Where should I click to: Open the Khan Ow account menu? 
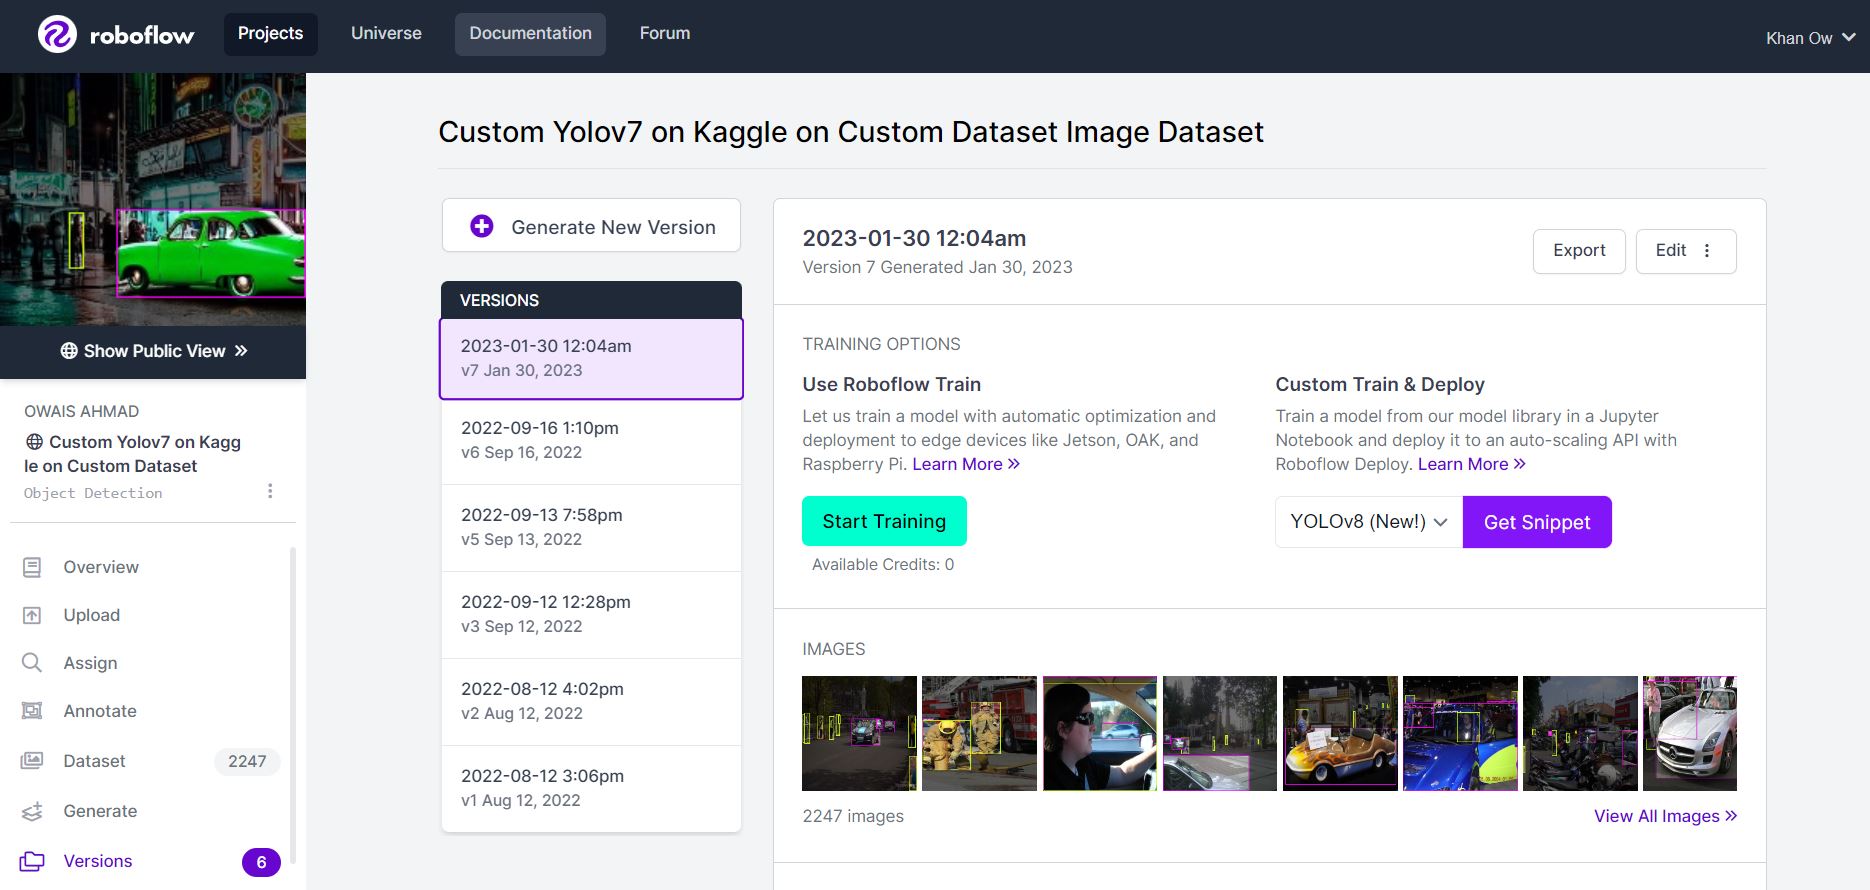point(1810,38)
